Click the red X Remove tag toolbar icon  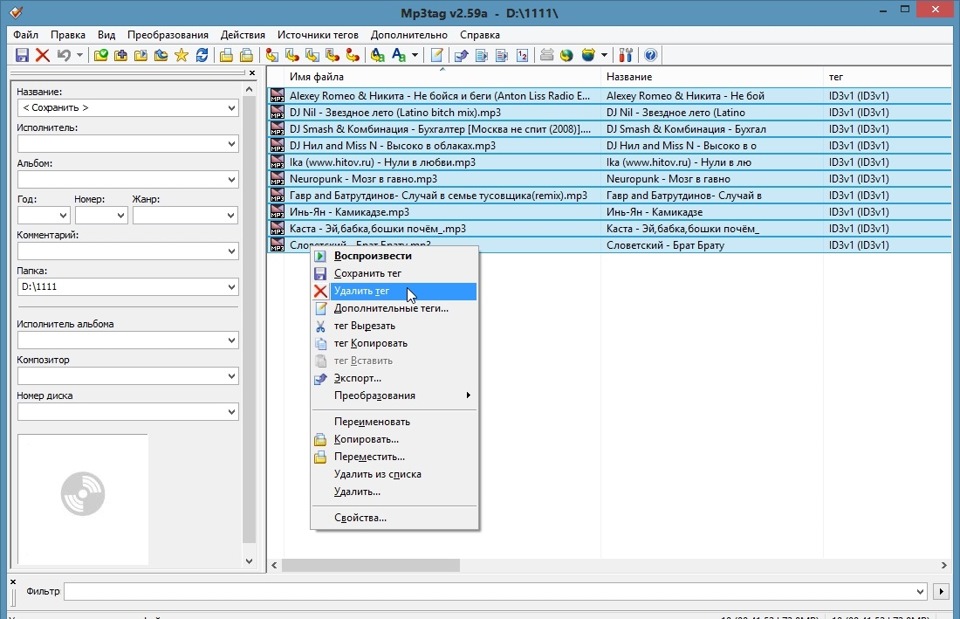pos(42,55)
